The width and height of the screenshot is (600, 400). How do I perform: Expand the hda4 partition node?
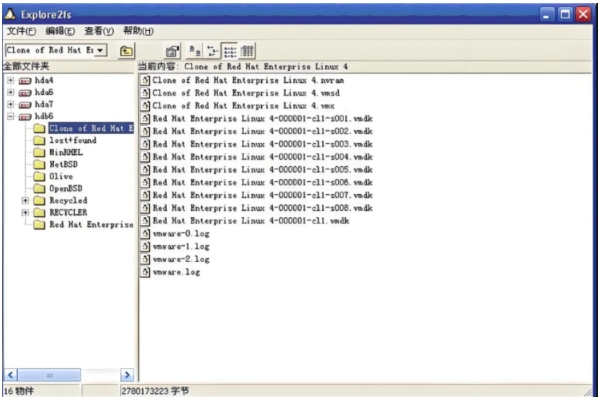point(10,79)
